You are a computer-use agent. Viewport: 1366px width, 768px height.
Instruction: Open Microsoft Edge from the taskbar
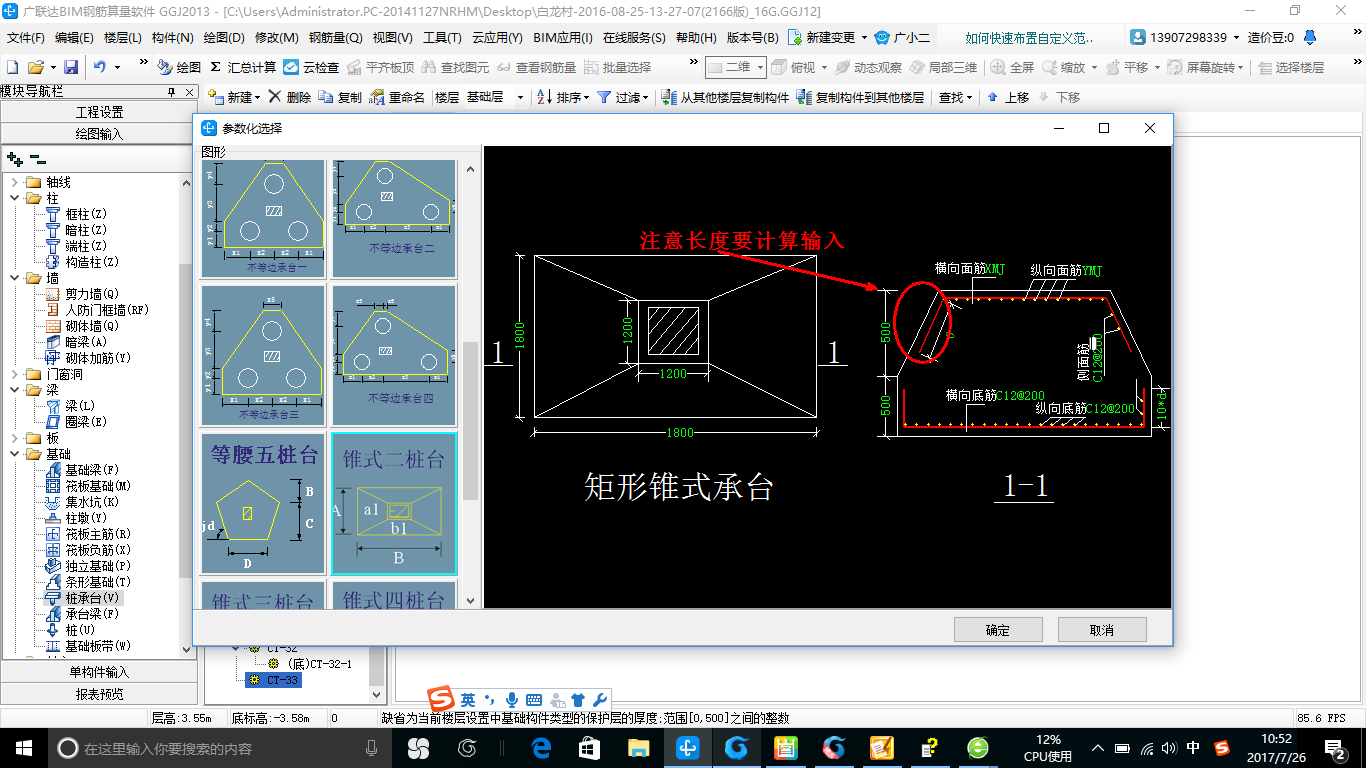click(542, 748)
